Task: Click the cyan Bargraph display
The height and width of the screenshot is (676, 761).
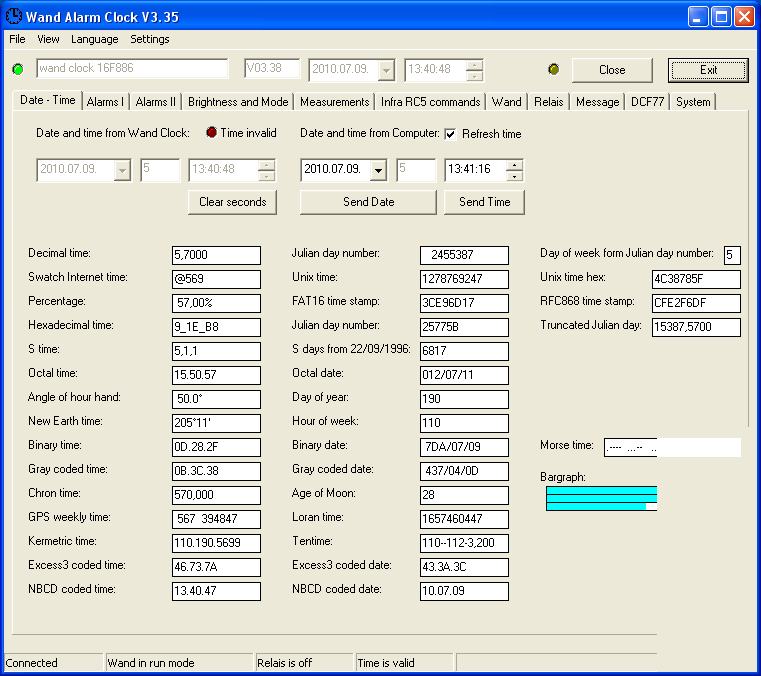Action: 601,498
